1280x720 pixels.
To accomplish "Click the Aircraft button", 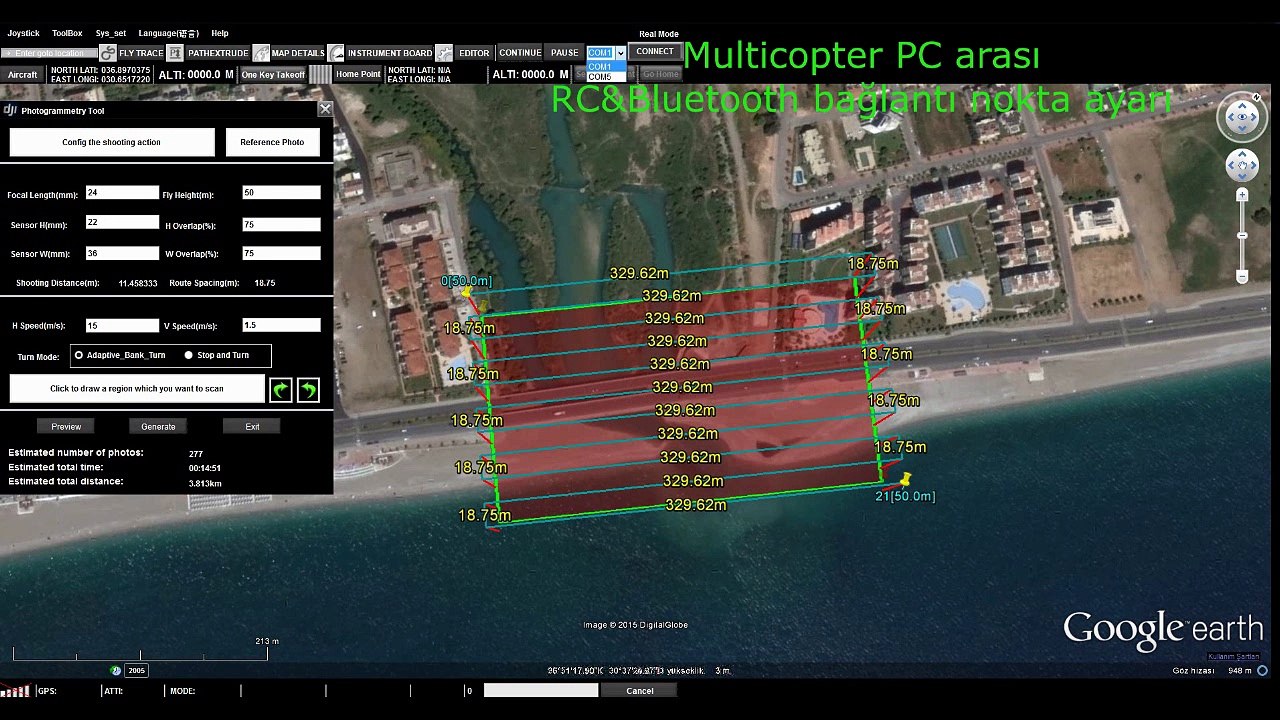I will coord(22,75).
